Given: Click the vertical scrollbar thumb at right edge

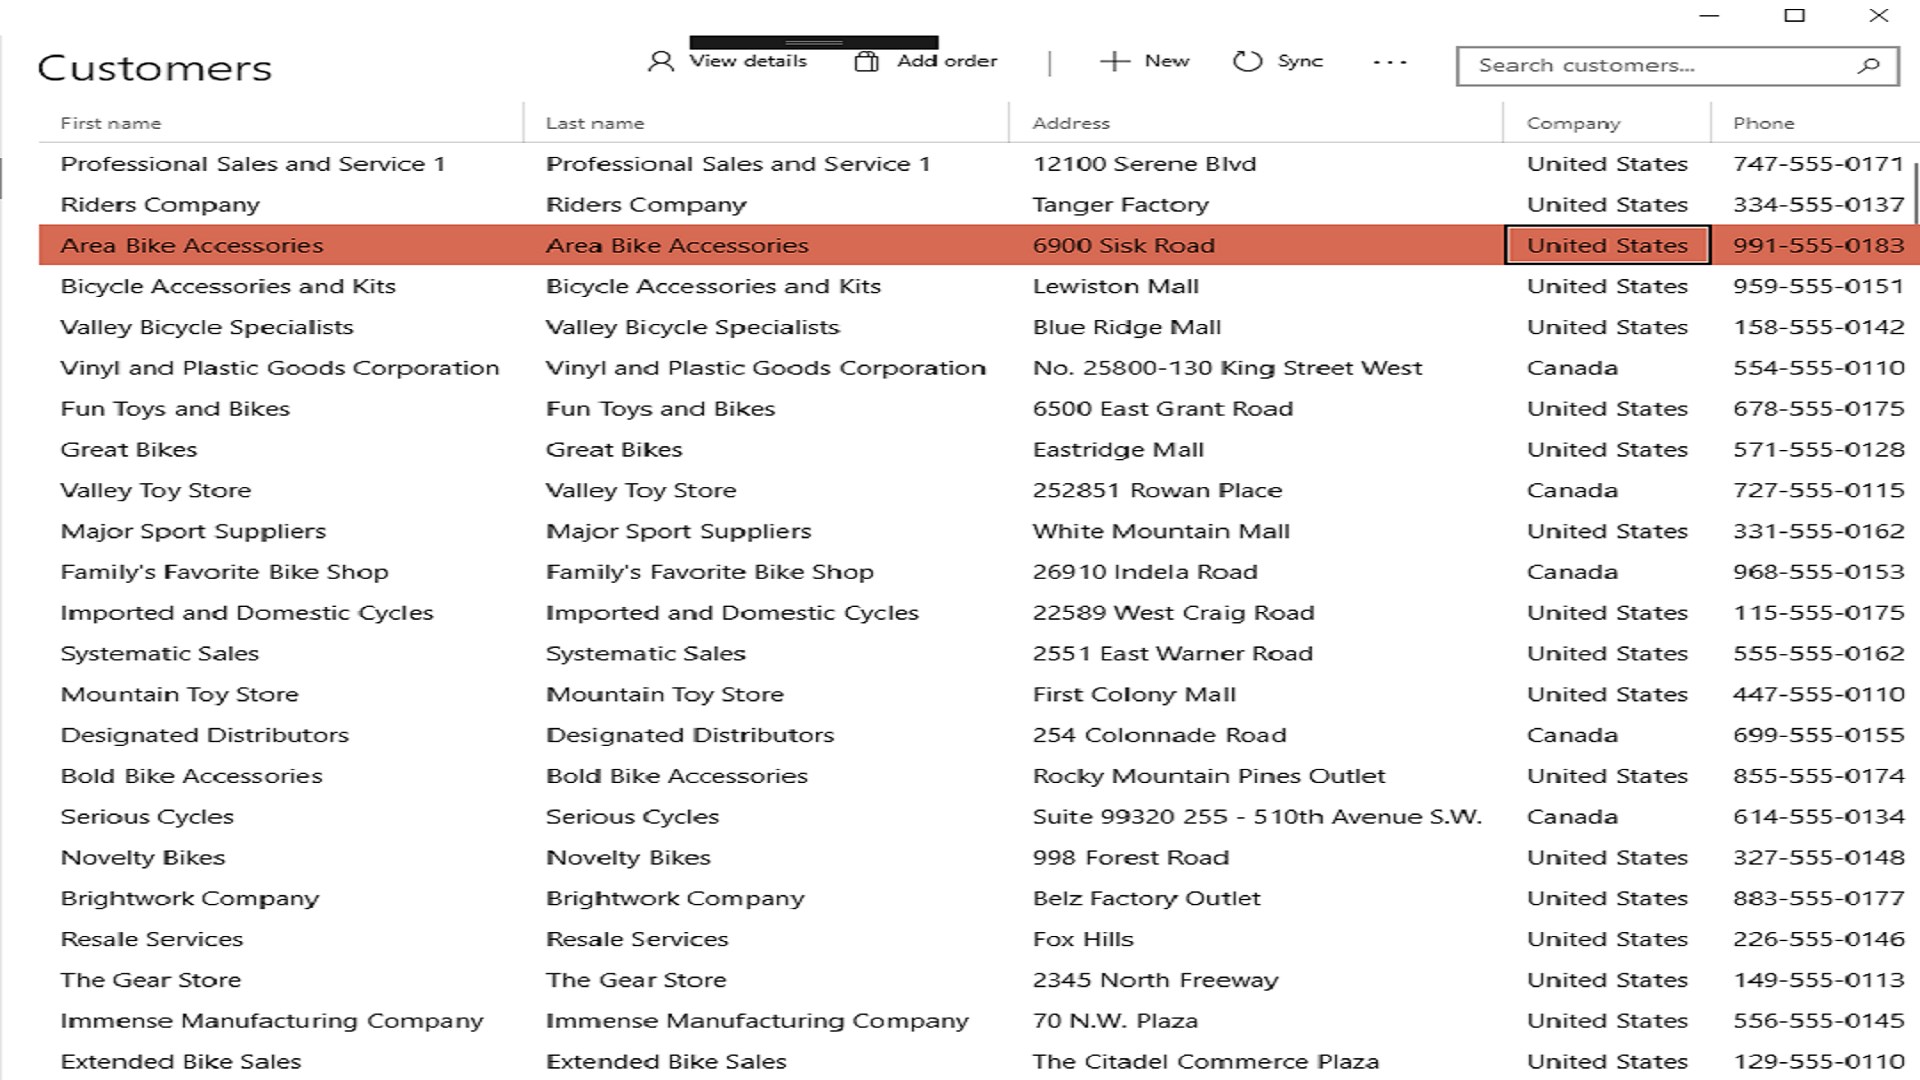Looking at the screenshot, I should tap(1915, 193).
